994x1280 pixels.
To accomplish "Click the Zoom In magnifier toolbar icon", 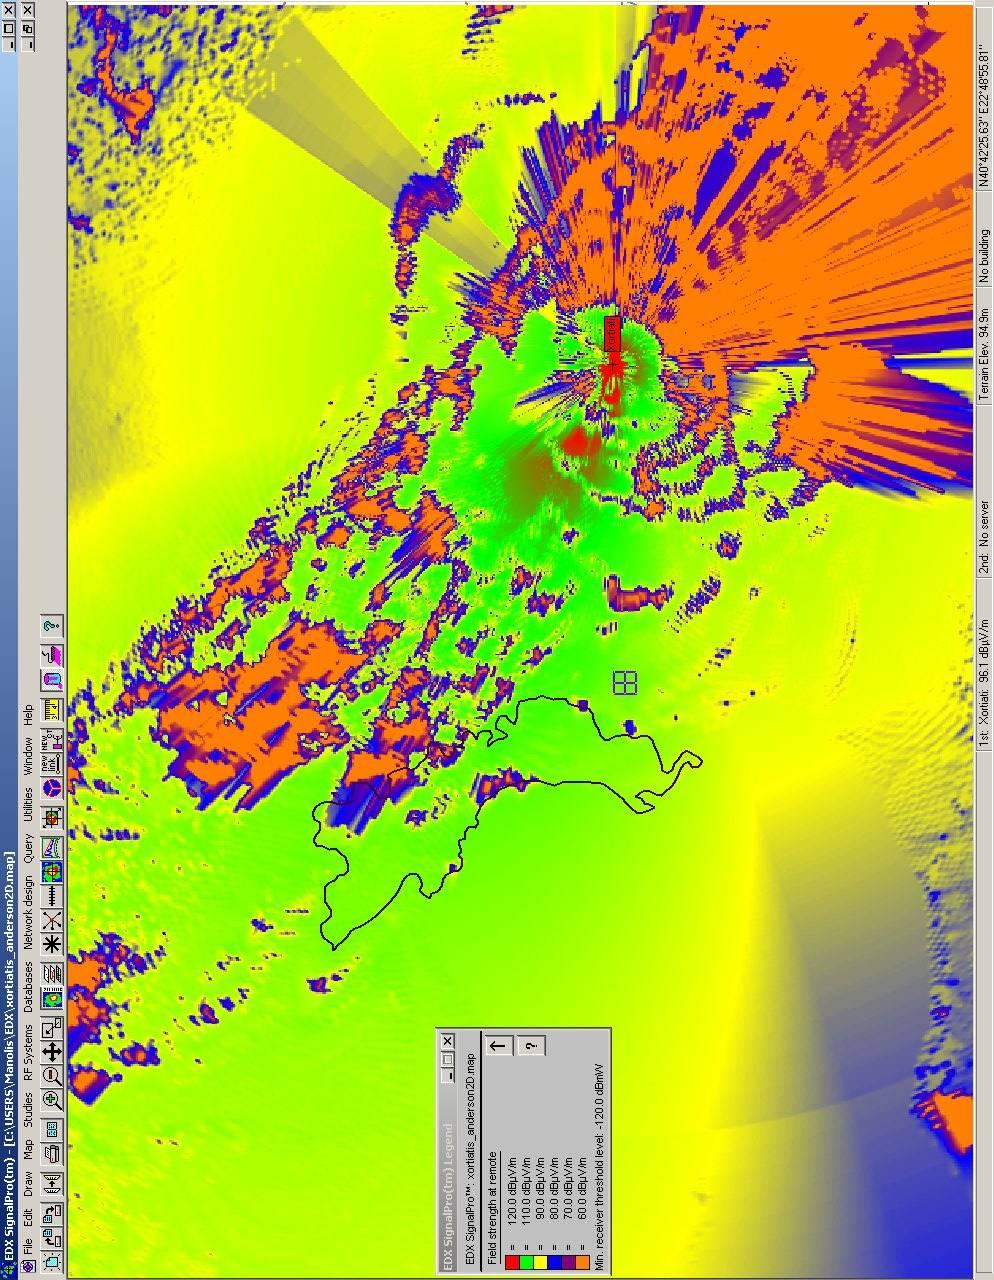I will coord(50,1099).
